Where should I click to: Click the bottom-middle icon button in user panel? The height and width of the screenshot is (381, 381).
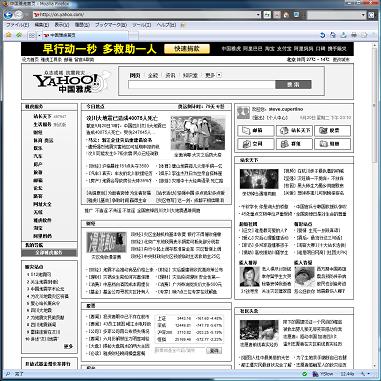[x=294, y=144]
